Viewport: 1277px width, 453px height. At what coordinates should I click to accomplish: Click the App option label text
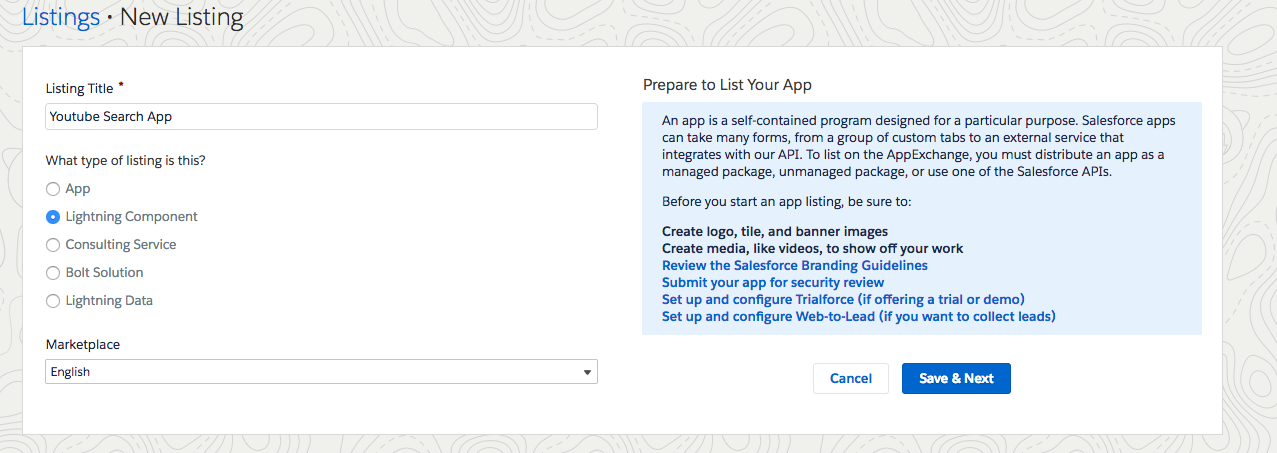78,189
